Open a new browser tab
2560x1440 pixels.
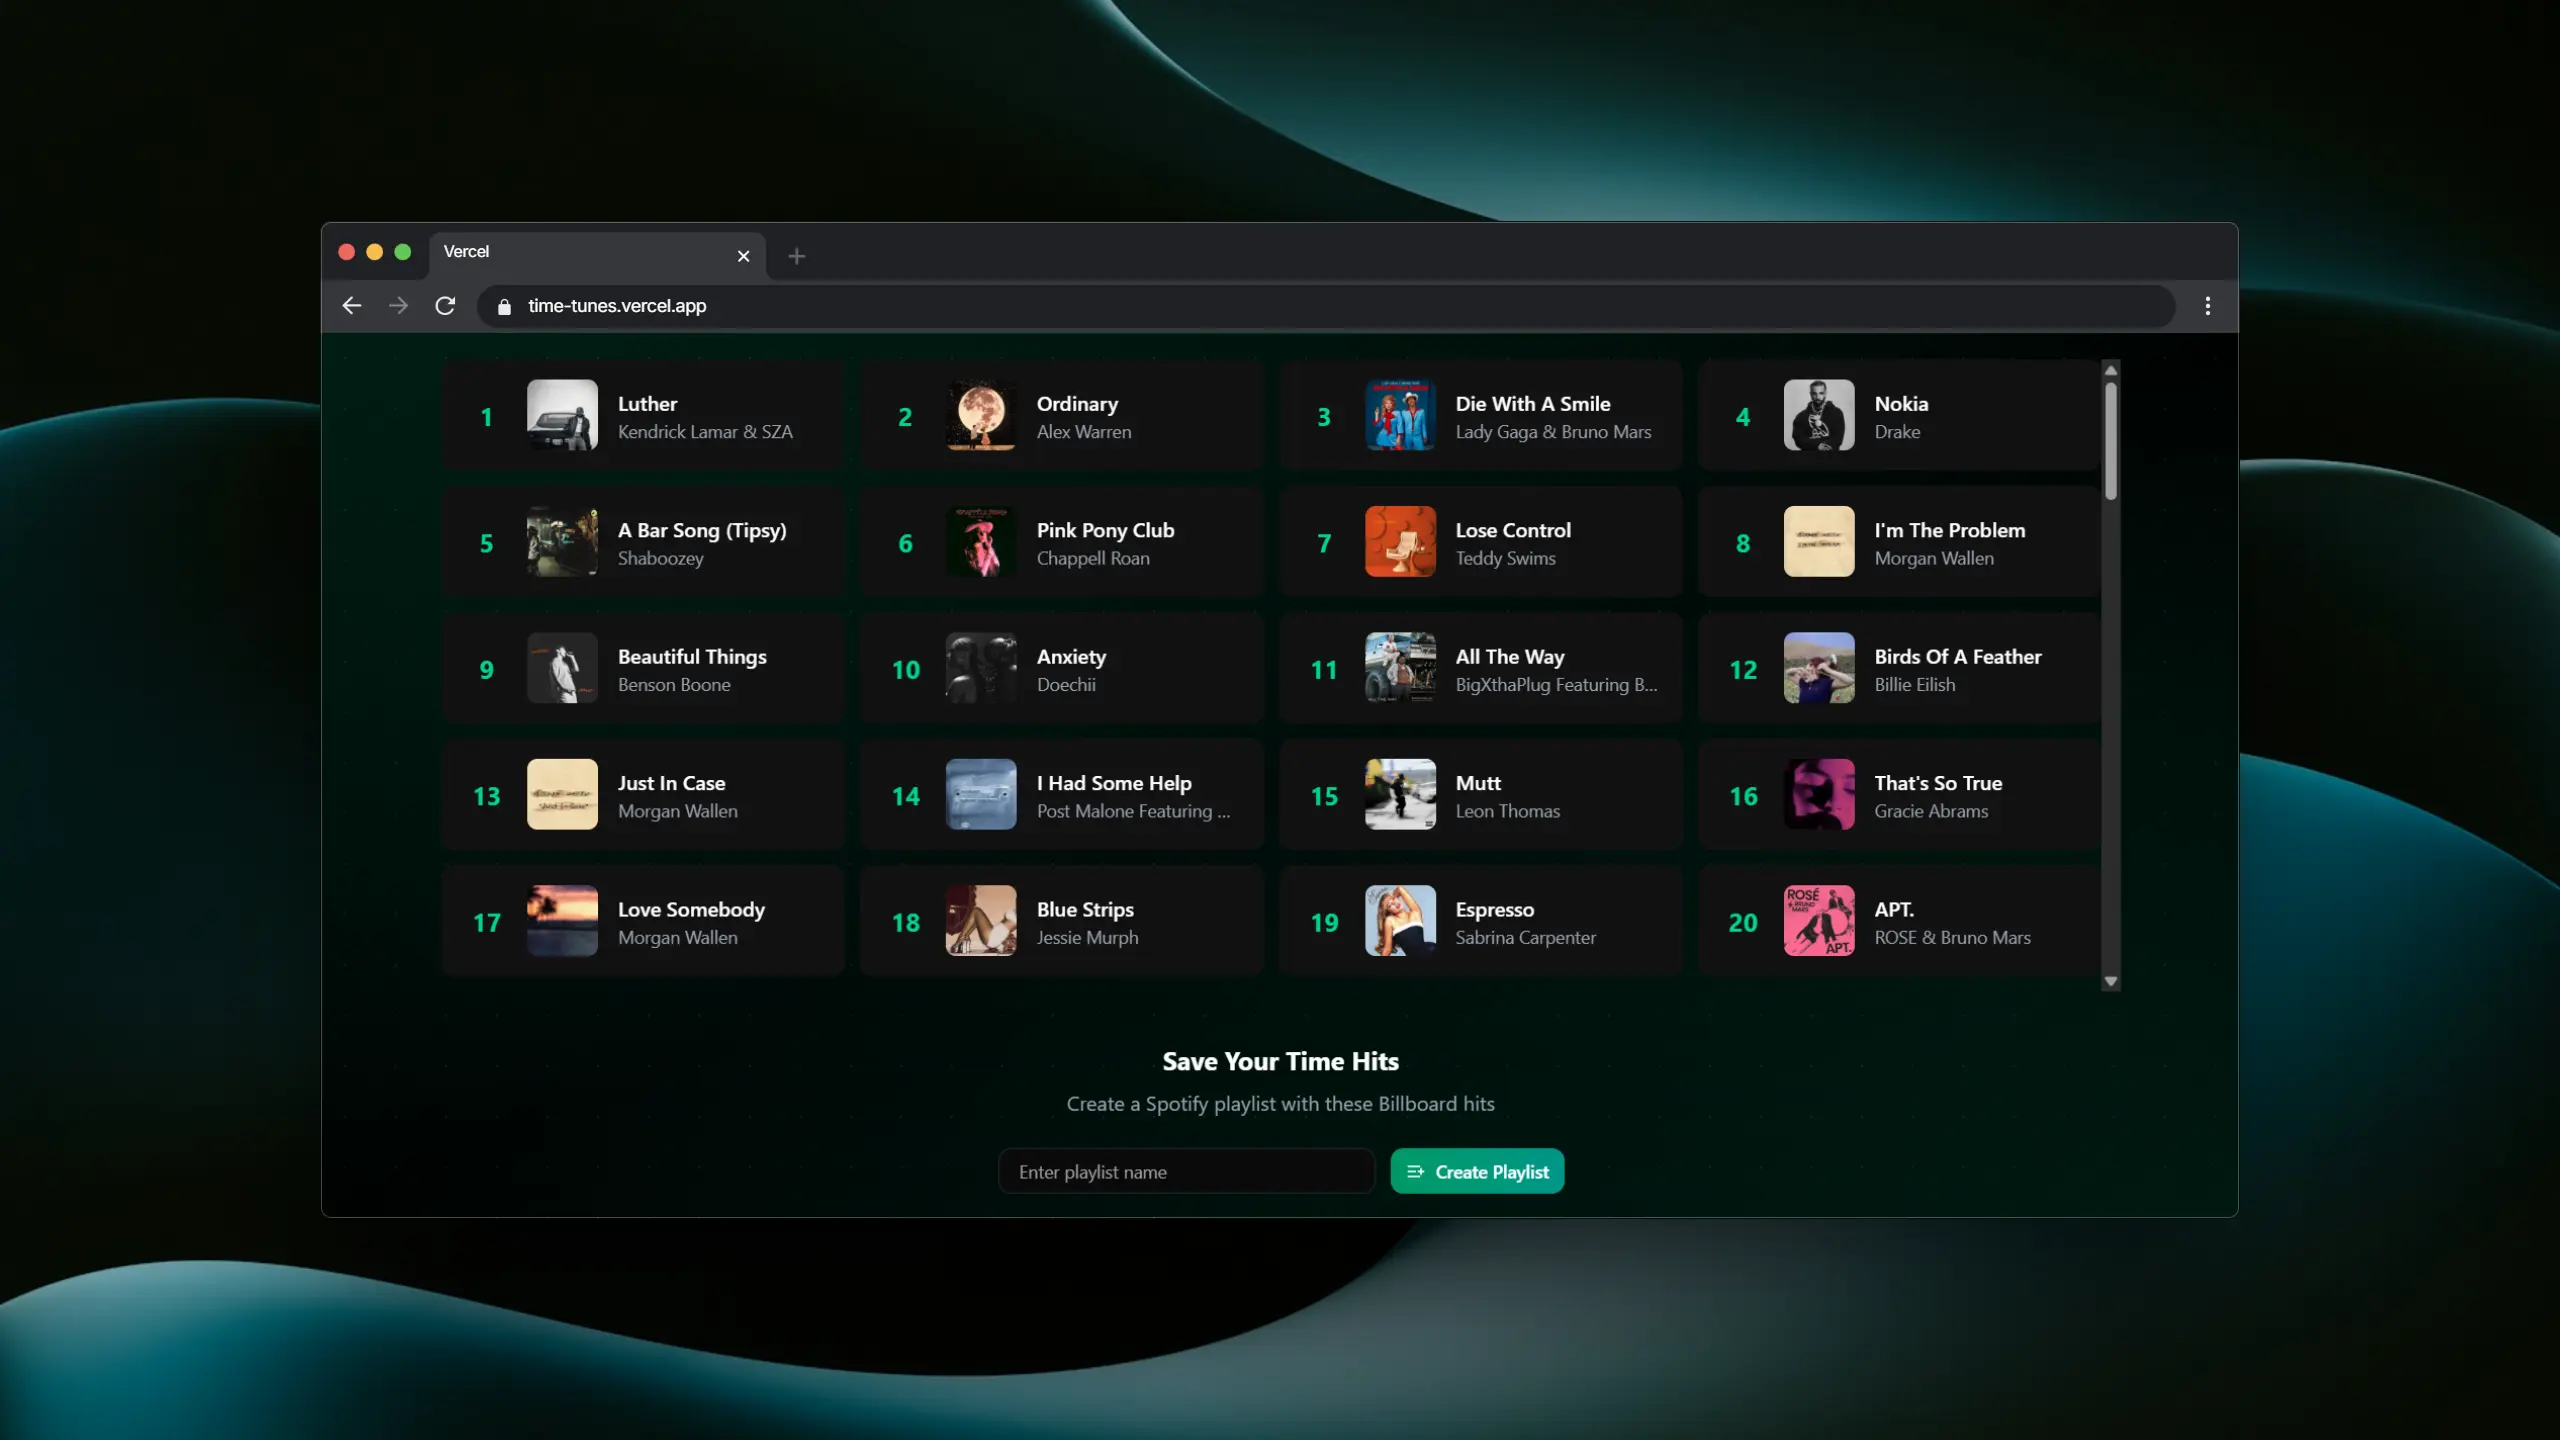pos(796,256)
